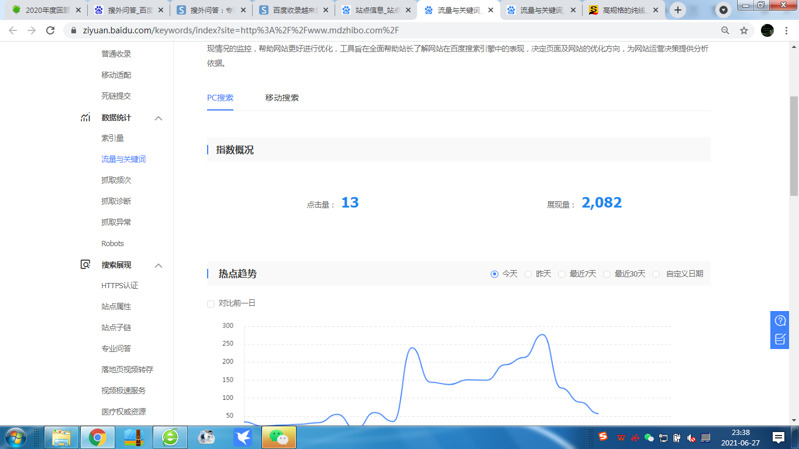
Task: Click the network tray icon
Action: tap(663, 438)
